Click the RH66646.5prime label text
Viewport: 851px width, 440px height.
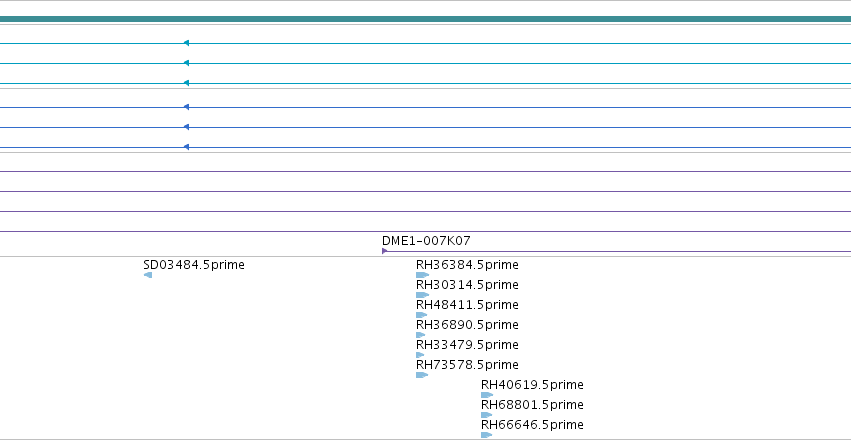click(532, 425)
